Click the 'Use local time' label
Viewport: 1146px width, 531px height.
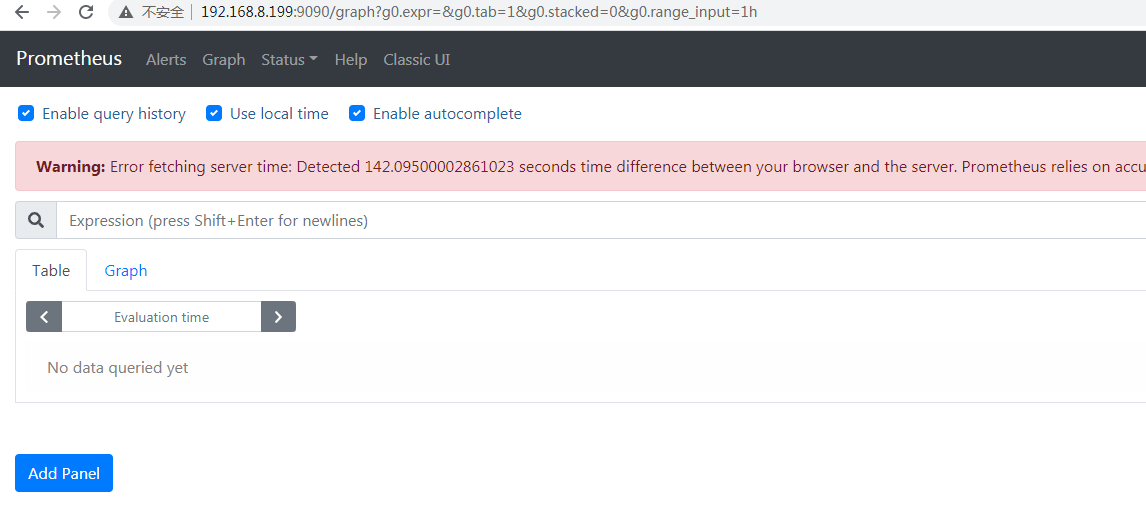click(x=279, y=113)
